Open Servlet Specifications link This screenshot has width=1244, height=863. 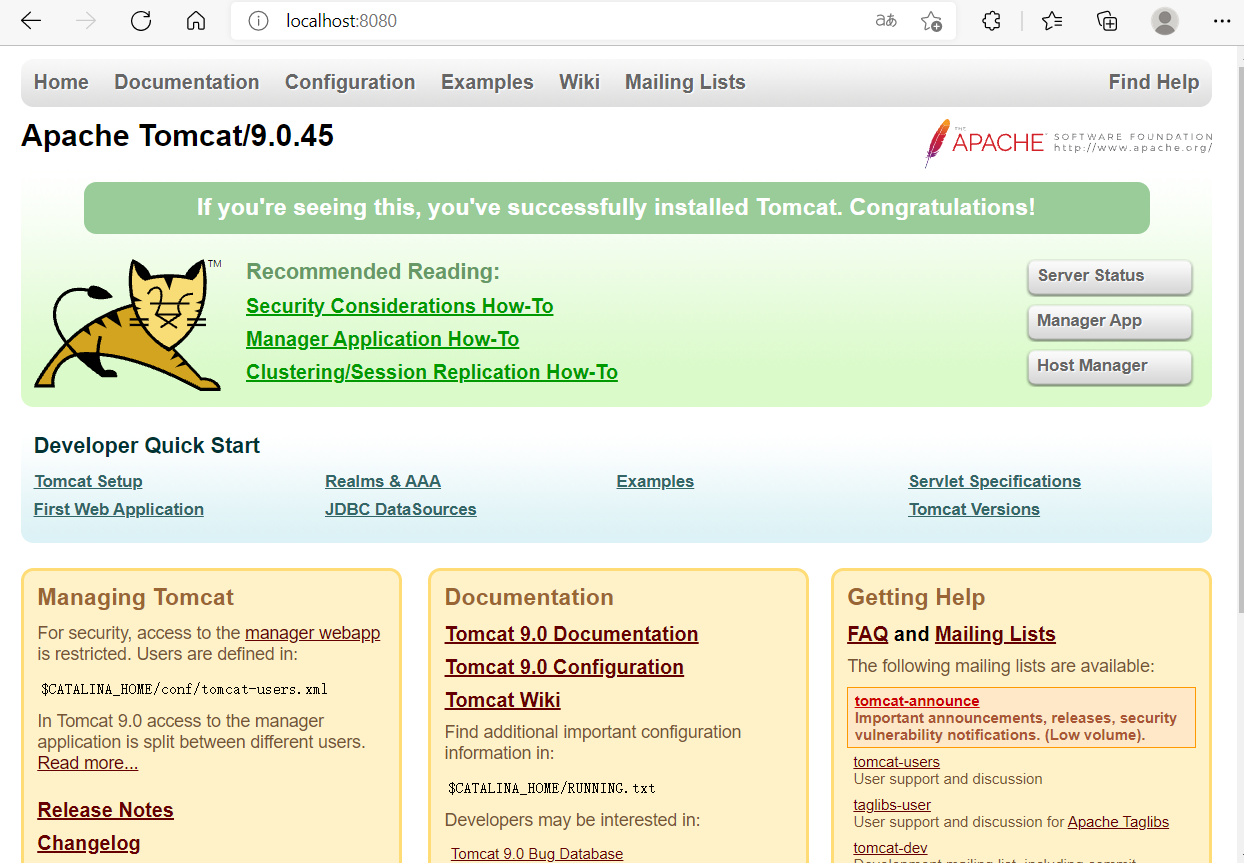[x=995, y=482]
